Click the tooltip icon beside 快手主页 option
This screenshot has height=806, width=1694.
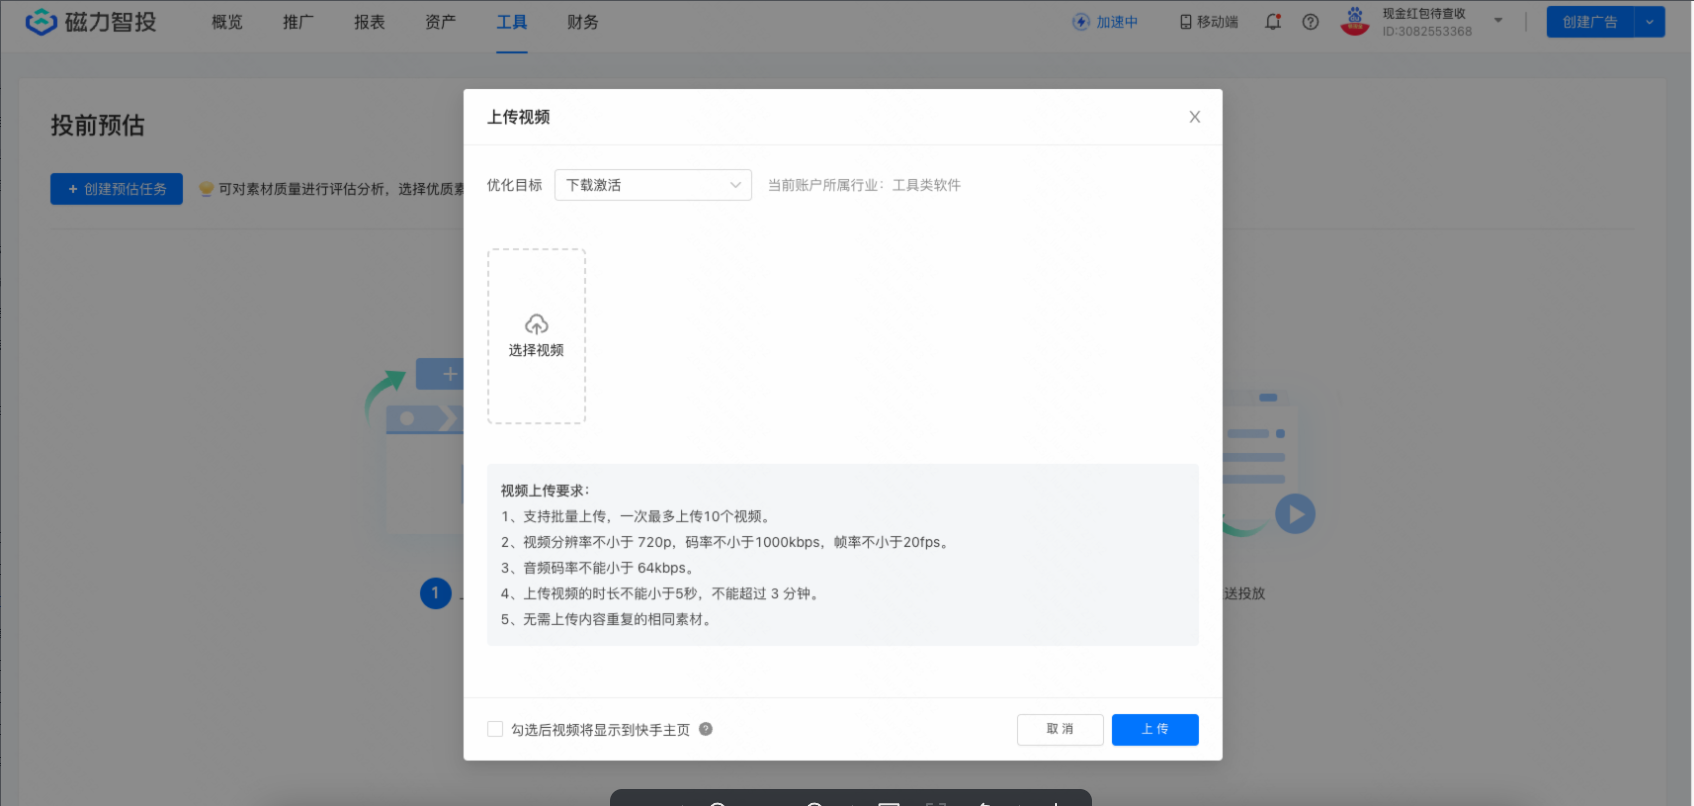(x=706, y=729)
